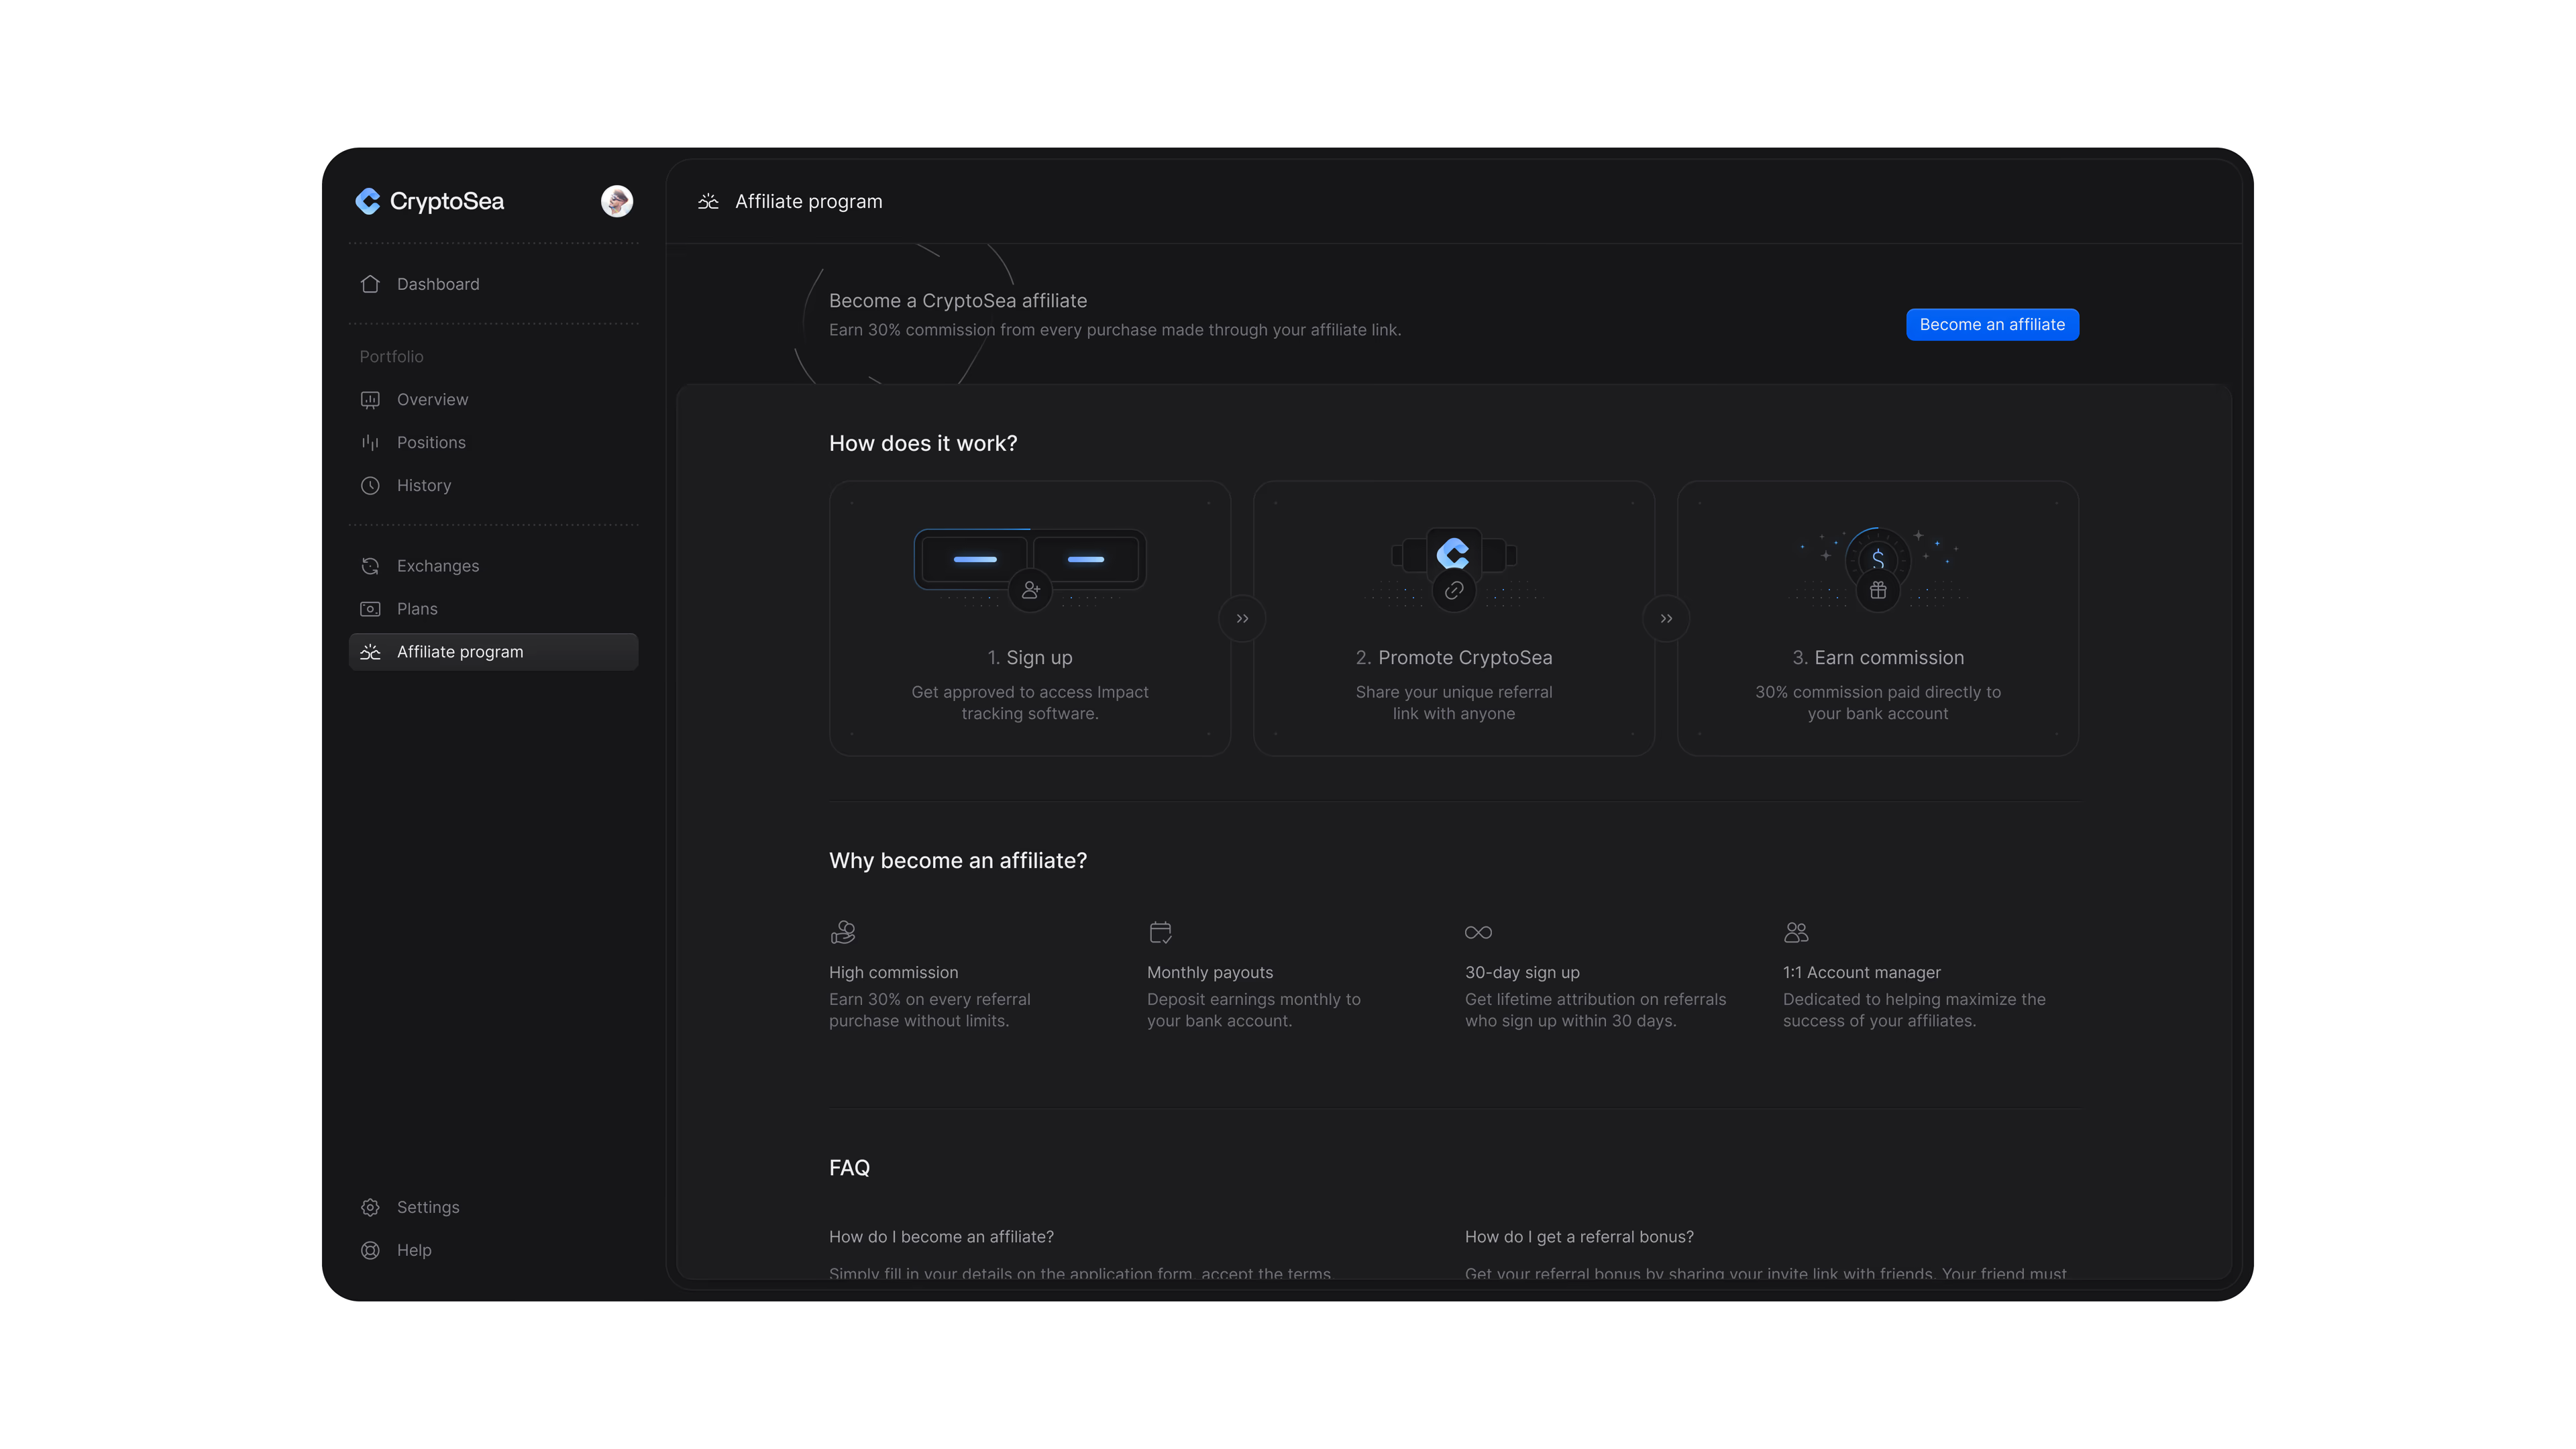Open the Plans section
2576x1449 pixels.
point(416,609)
